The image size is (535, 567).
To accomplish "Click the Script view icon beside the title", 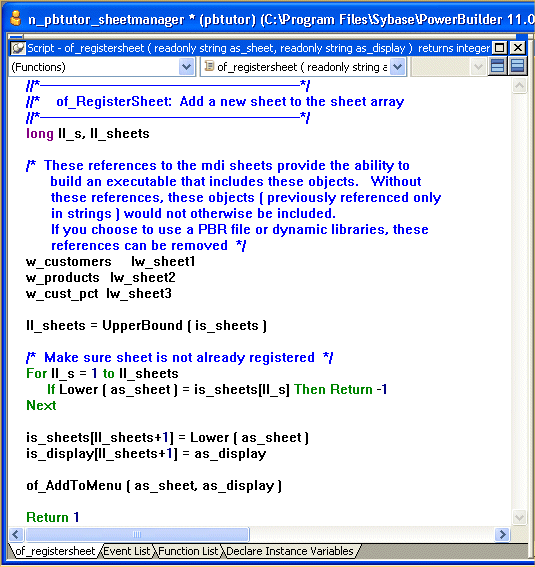I will tap(18, 48).
